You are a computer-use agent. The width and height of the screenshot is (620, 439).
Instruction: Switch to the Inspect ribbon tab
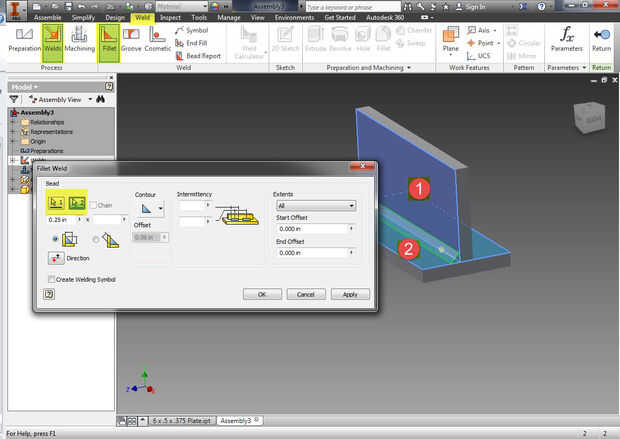170,17
